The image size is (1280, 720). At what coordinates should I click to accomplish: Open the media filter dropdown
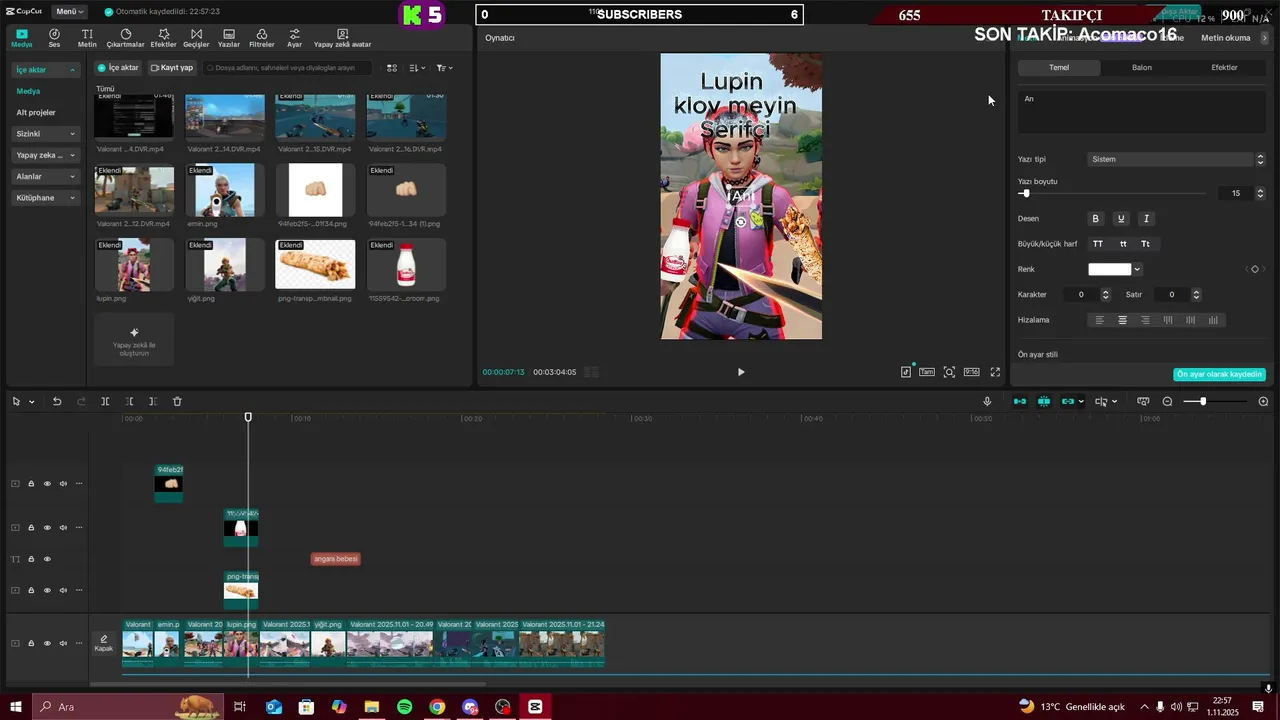pyautogui.click(x=444, y=68)
